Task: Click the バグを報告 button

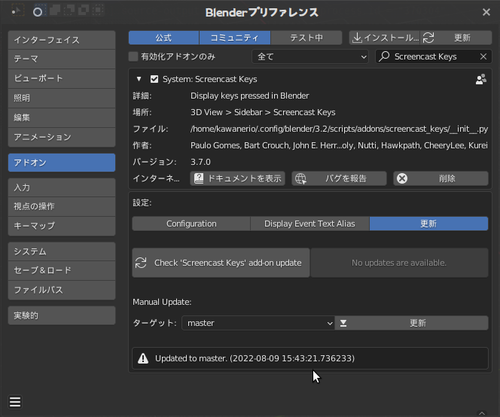Action: click(339, 178)
